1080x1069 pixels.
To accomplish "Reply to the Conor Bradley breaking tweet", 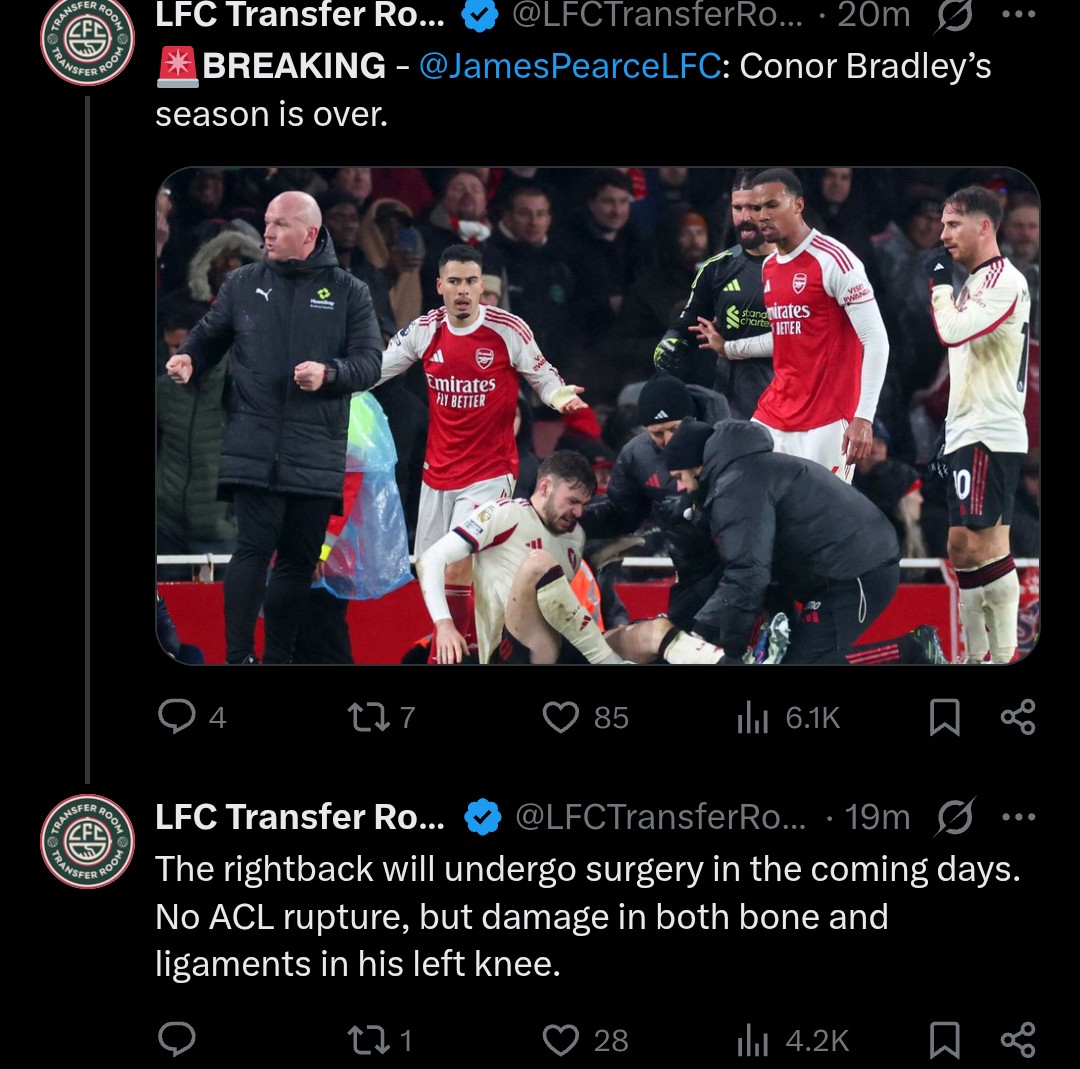I will point(178,717).
